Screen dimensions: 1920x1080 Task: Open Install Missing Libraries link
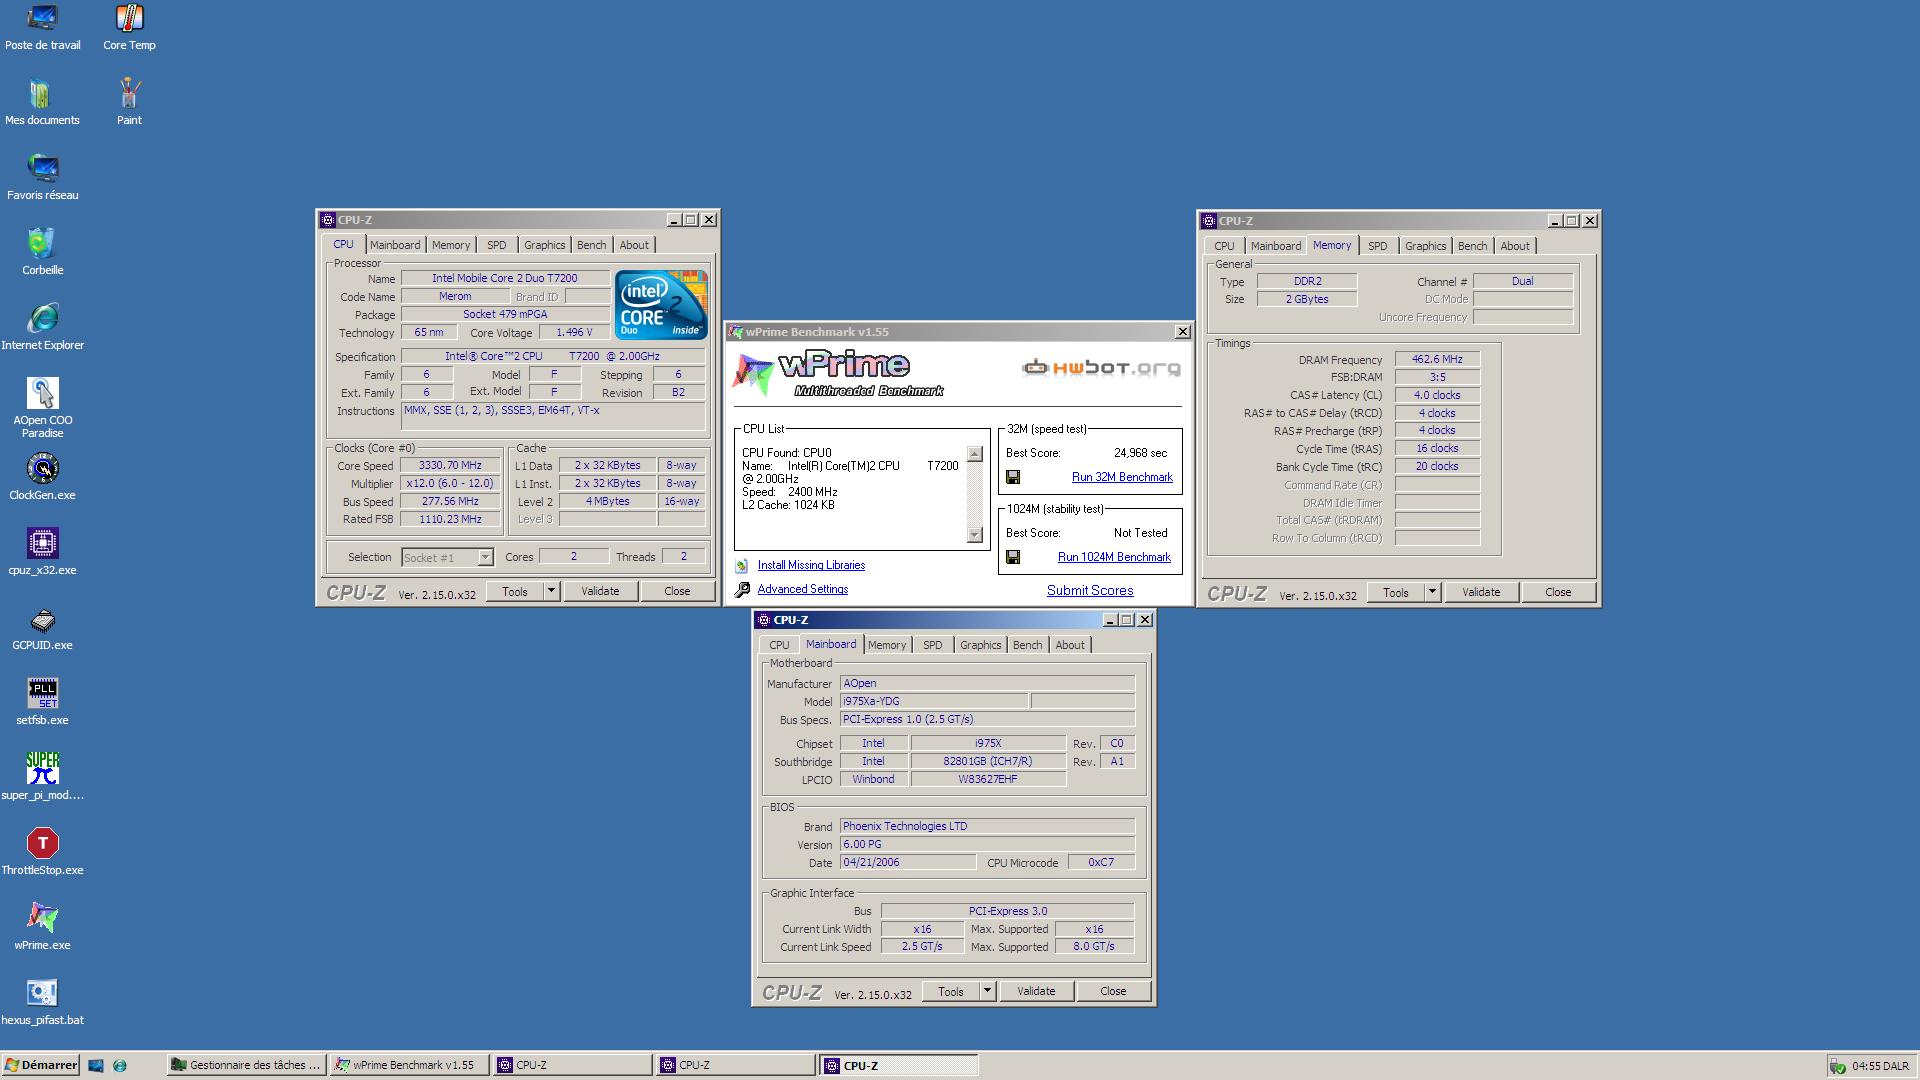(x=811, y=566)
